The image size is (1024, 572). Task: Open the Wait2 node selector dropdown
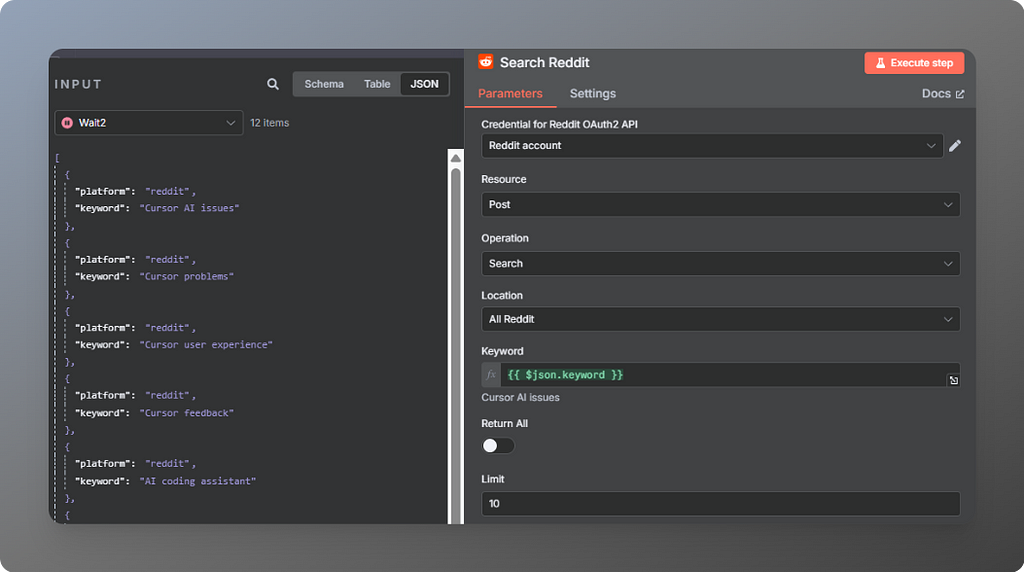point(149,123)
